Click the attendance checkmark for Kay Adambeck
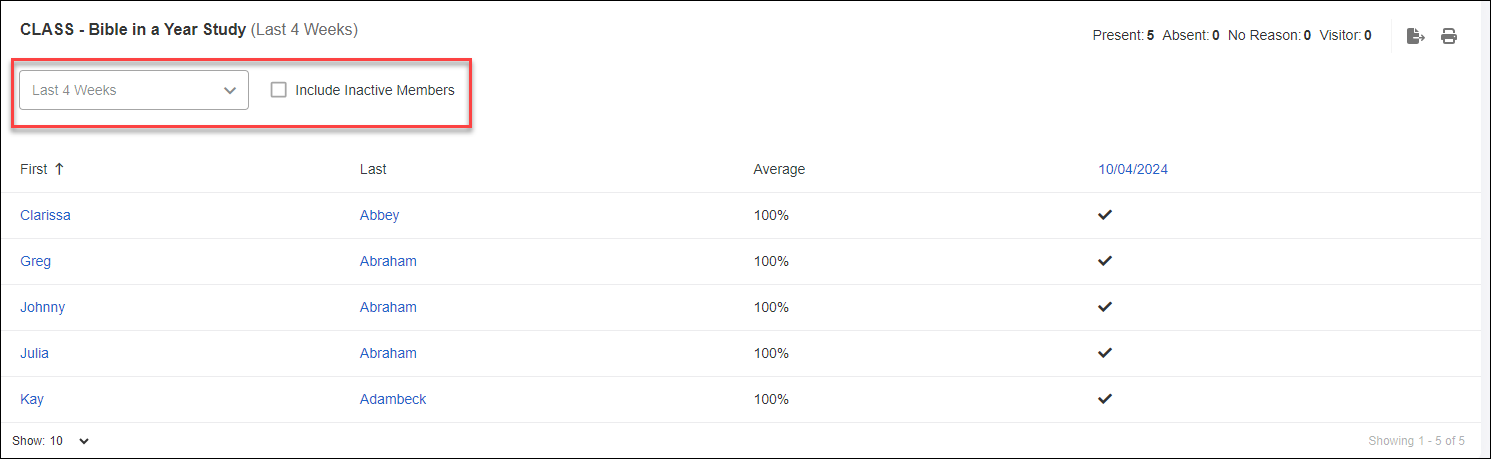Image resolution: width=1491 pixels, height=459 pixels. click(x=1105, y=399)
